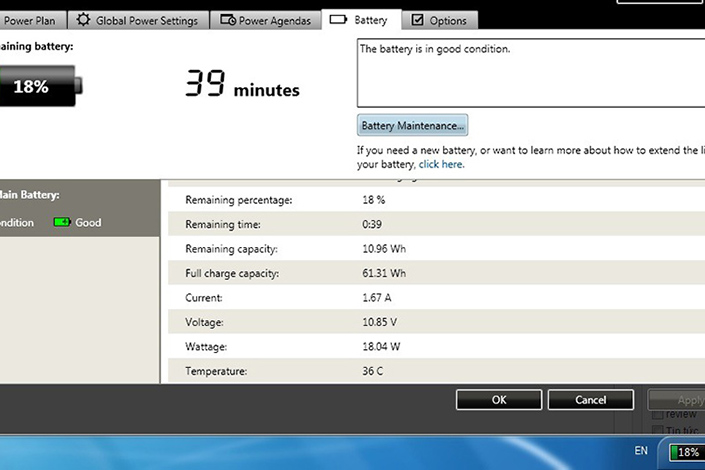This screenshot has width=705, height=470.
Task: Click the 39 minutes remaining readout
Action: point(242,87)
